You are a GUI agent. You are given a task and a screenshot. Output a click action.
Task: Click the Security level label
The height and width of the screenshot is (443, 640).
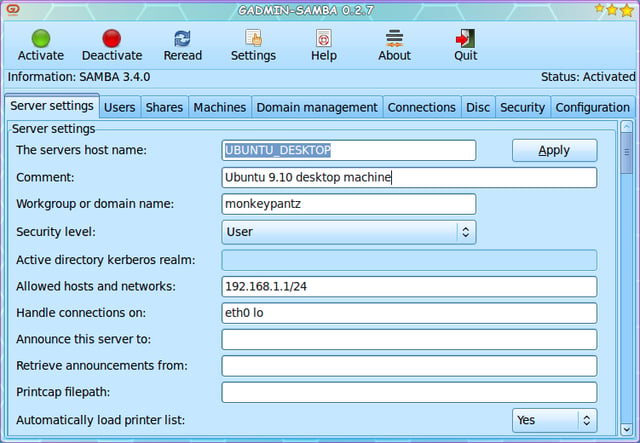(56, 232)
